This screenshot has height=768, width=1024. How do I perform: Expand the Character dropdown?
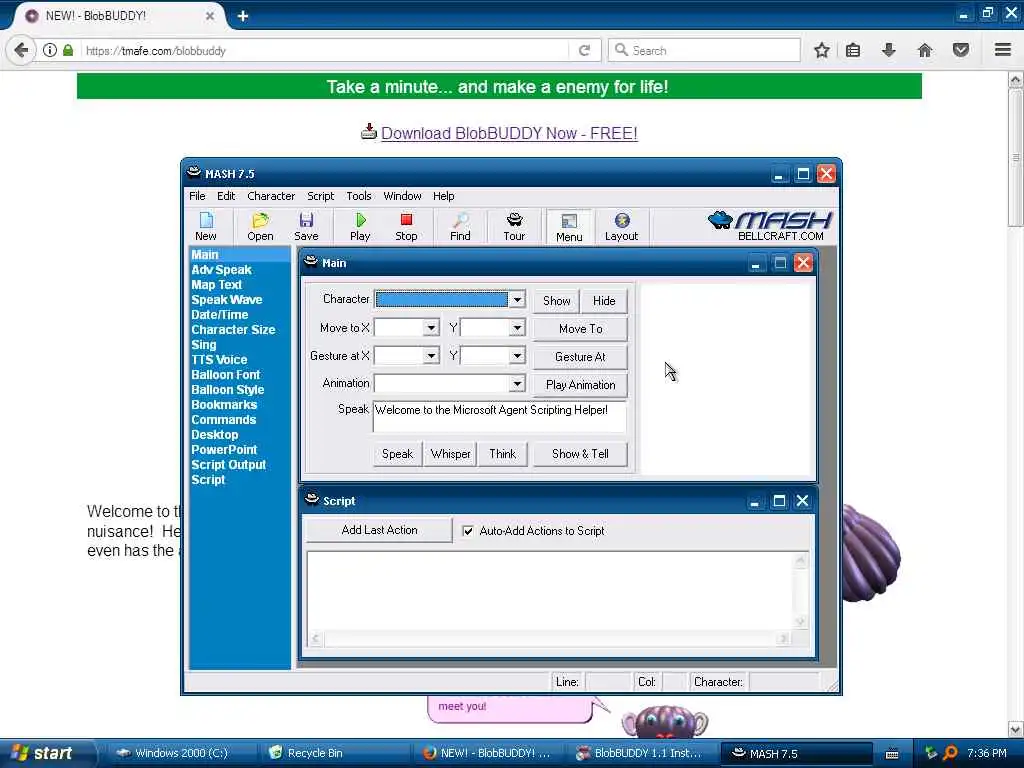coord(517,300)
